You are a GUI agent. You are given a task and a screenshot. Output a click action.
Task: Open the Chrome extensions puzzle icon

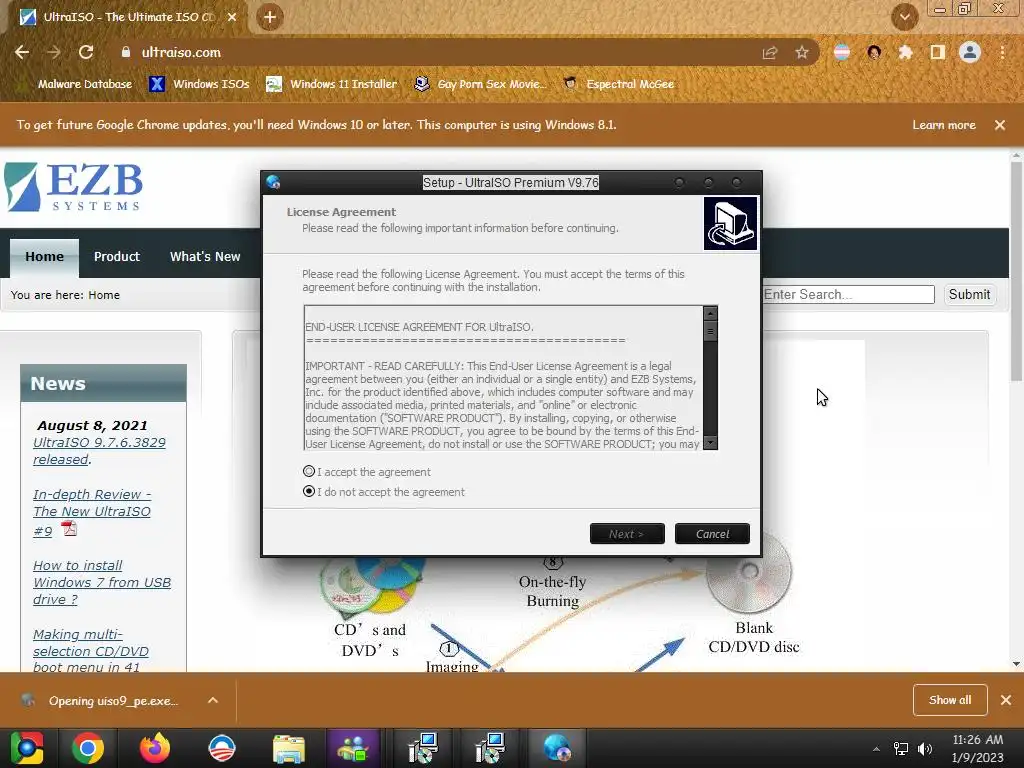[905, 52]
